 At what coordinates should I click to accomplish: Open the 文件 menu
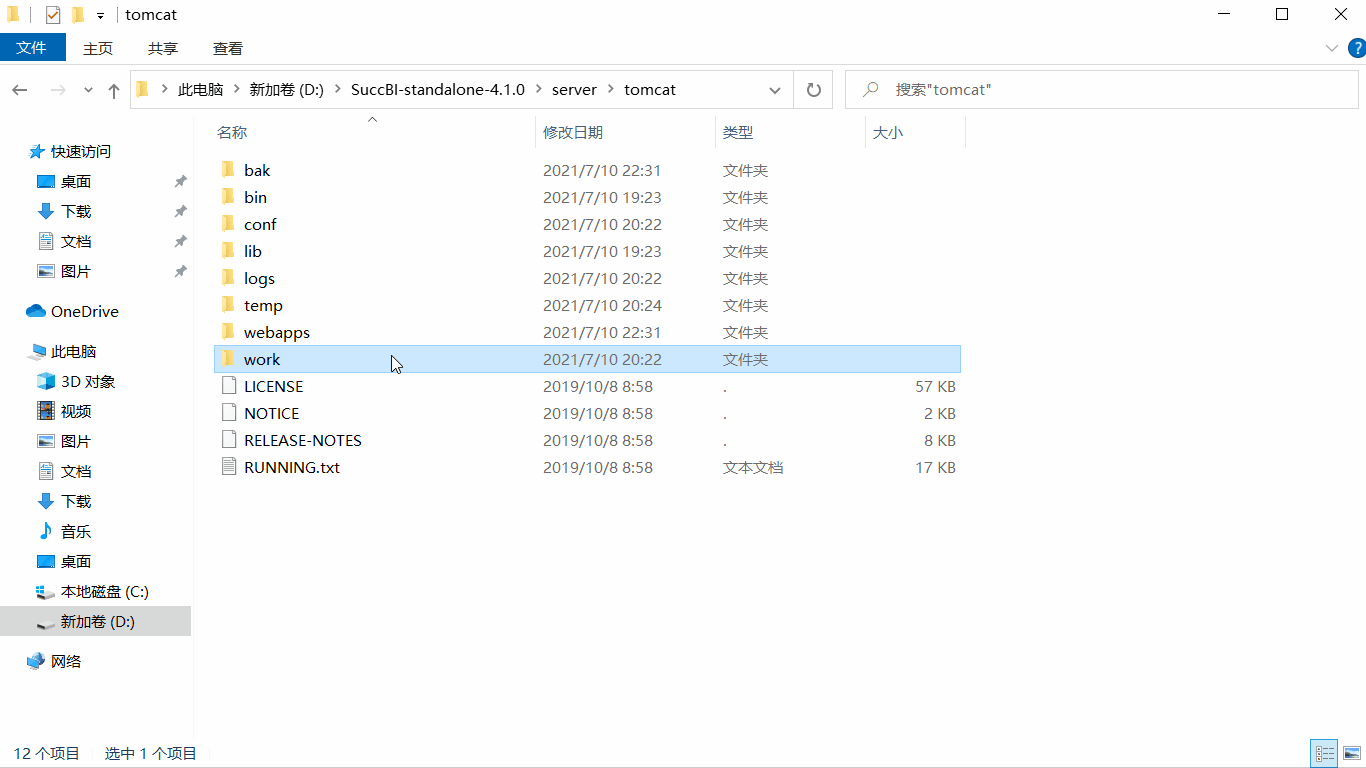33,47
